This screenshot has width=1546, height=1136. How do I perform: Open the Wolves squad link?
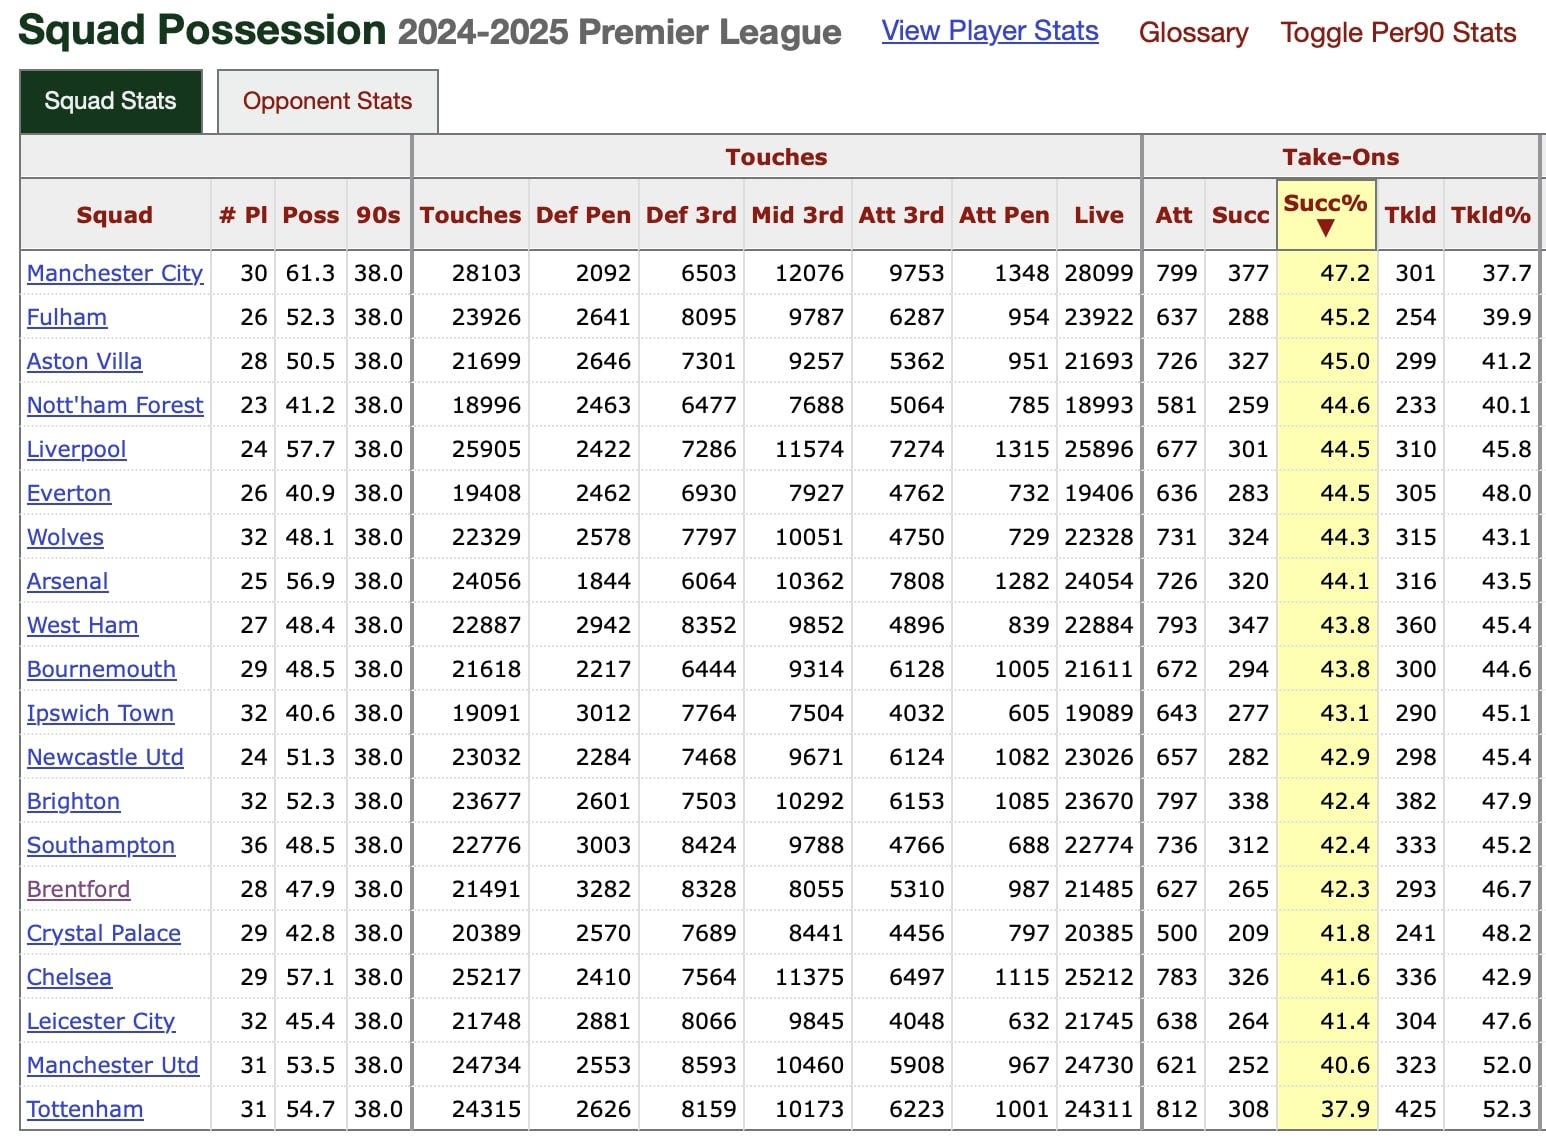(x=65, y=537)
